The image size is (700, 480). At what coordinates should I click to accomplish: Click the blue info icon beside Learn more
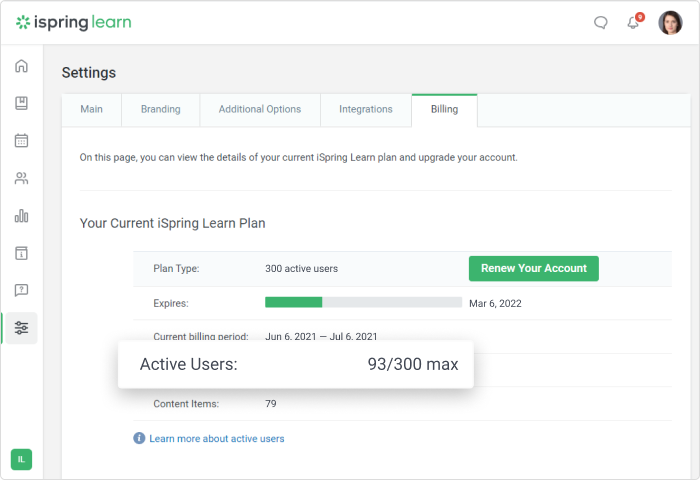pos(139,438)
